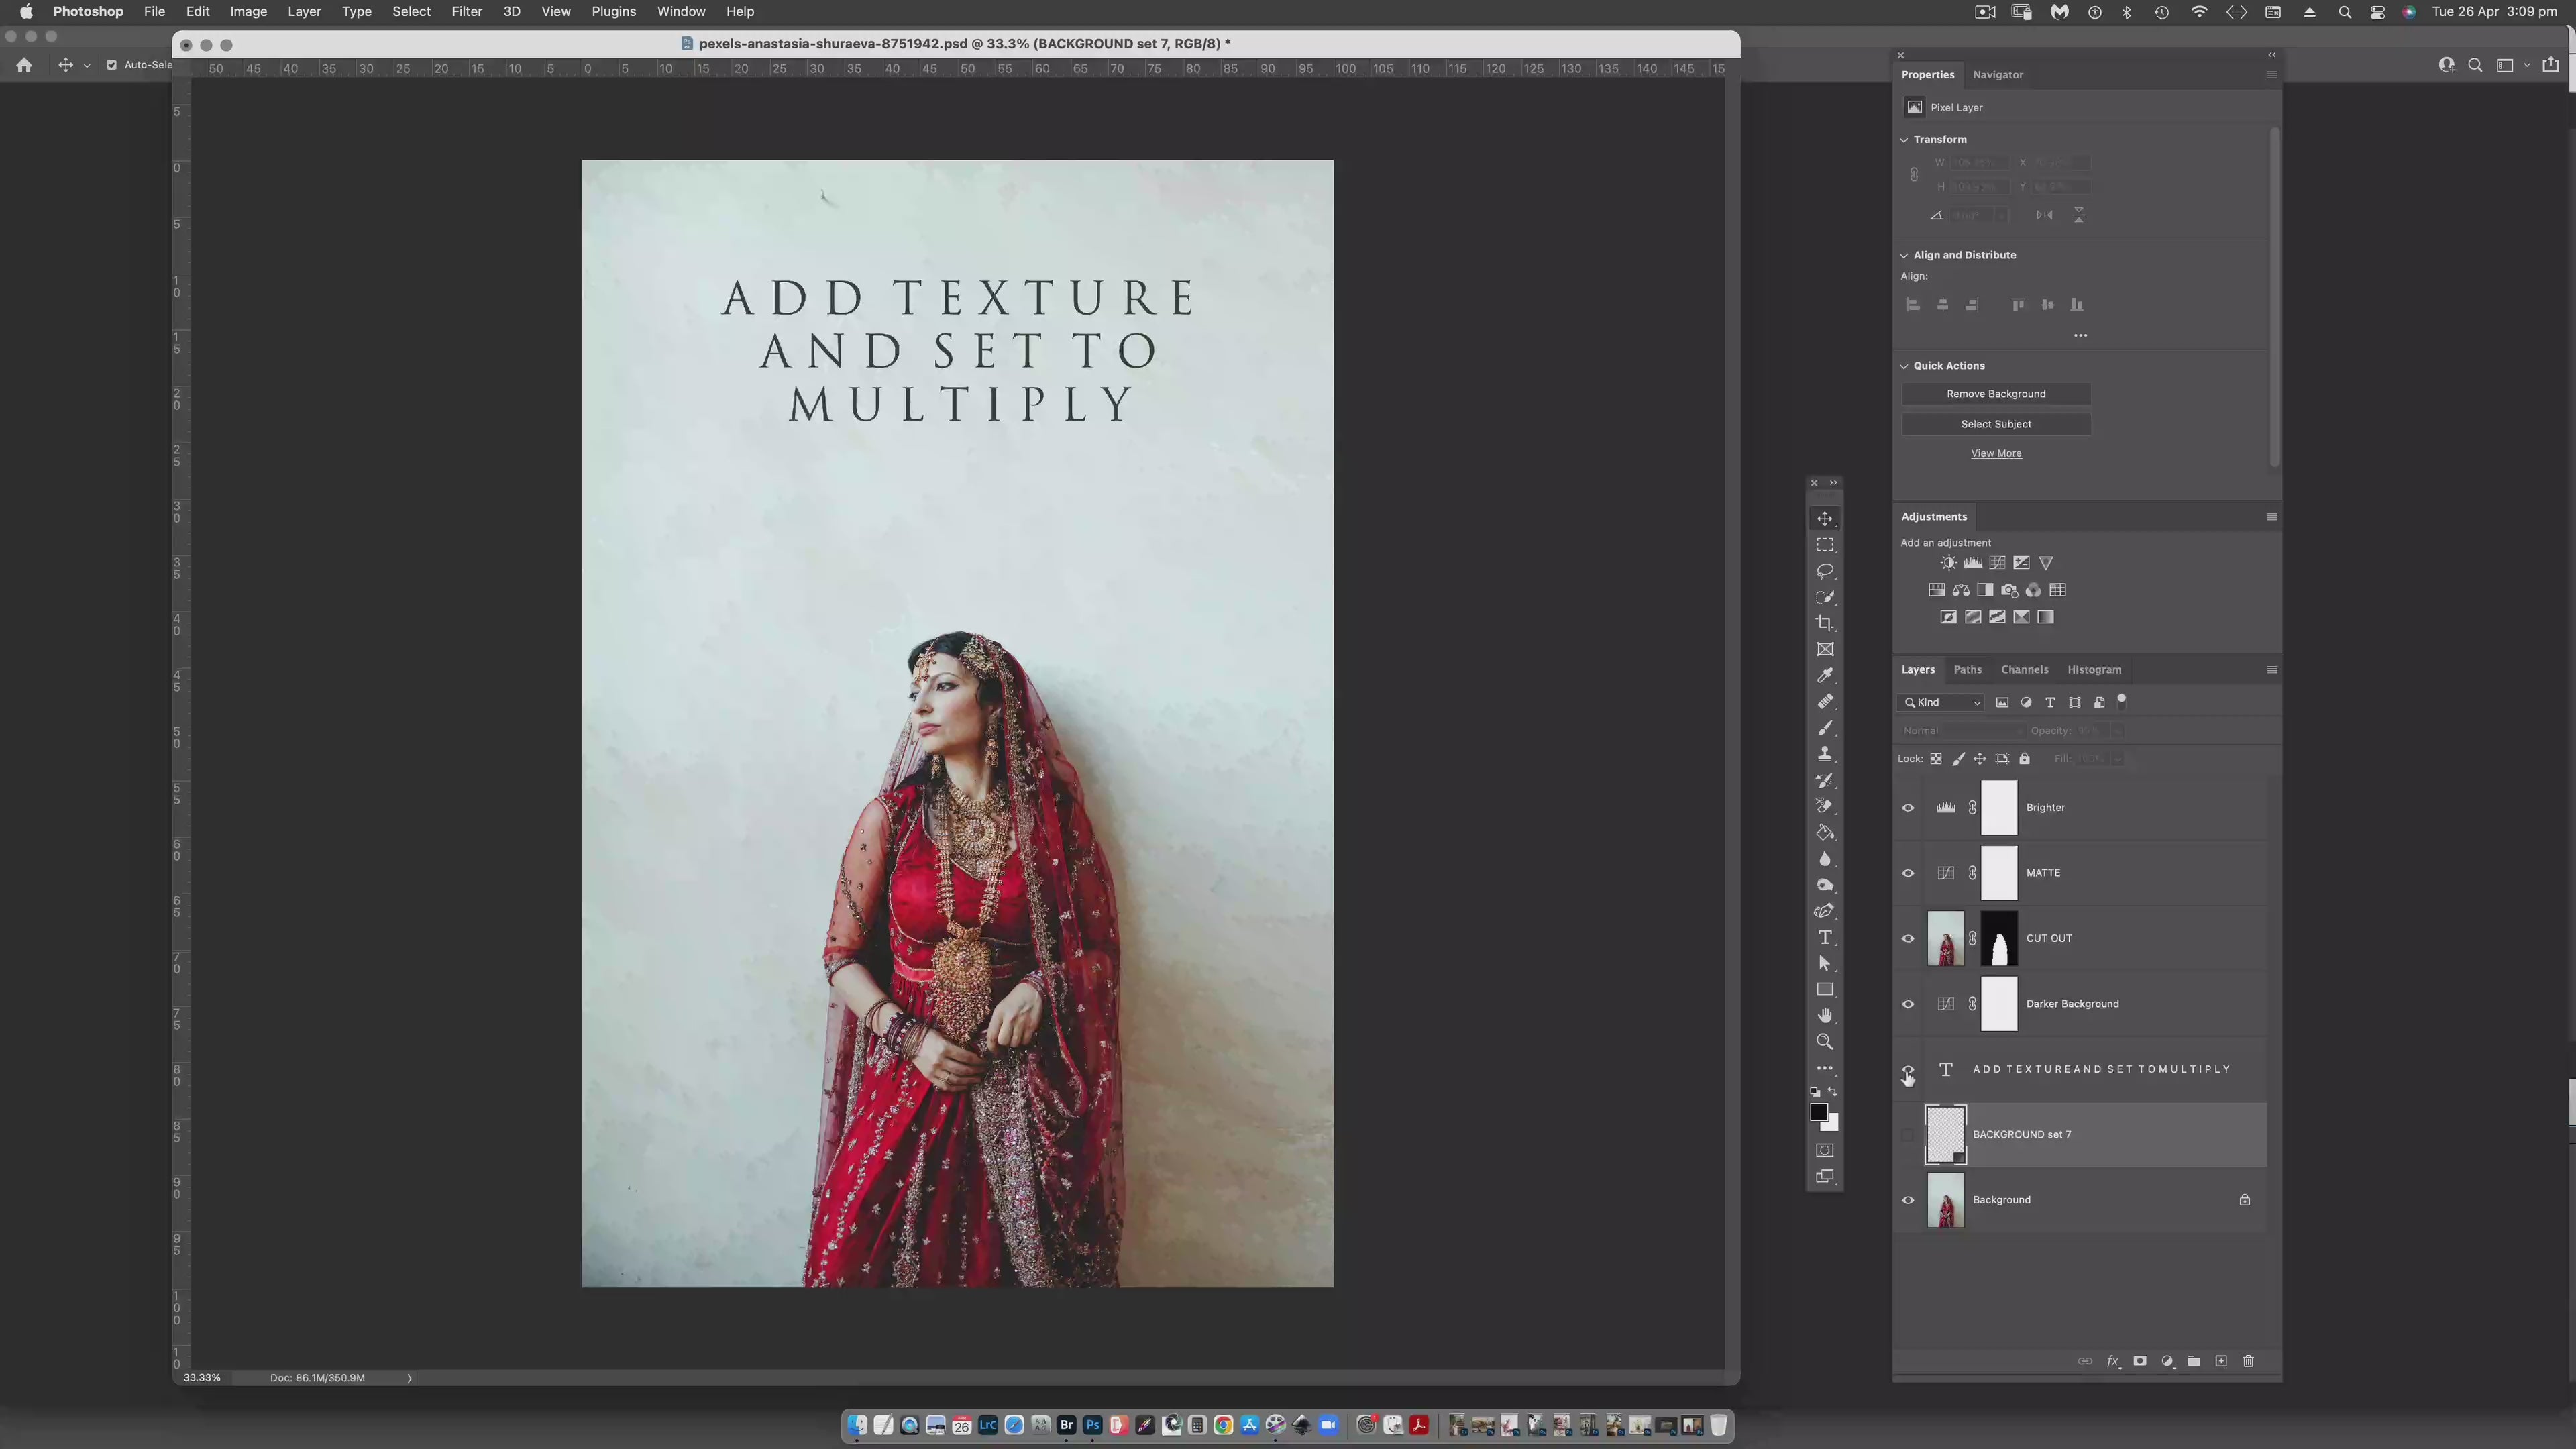Collapse the Transform section
The image size is (2576, 1449).
pyautogui.click(x=1904, y=140)
